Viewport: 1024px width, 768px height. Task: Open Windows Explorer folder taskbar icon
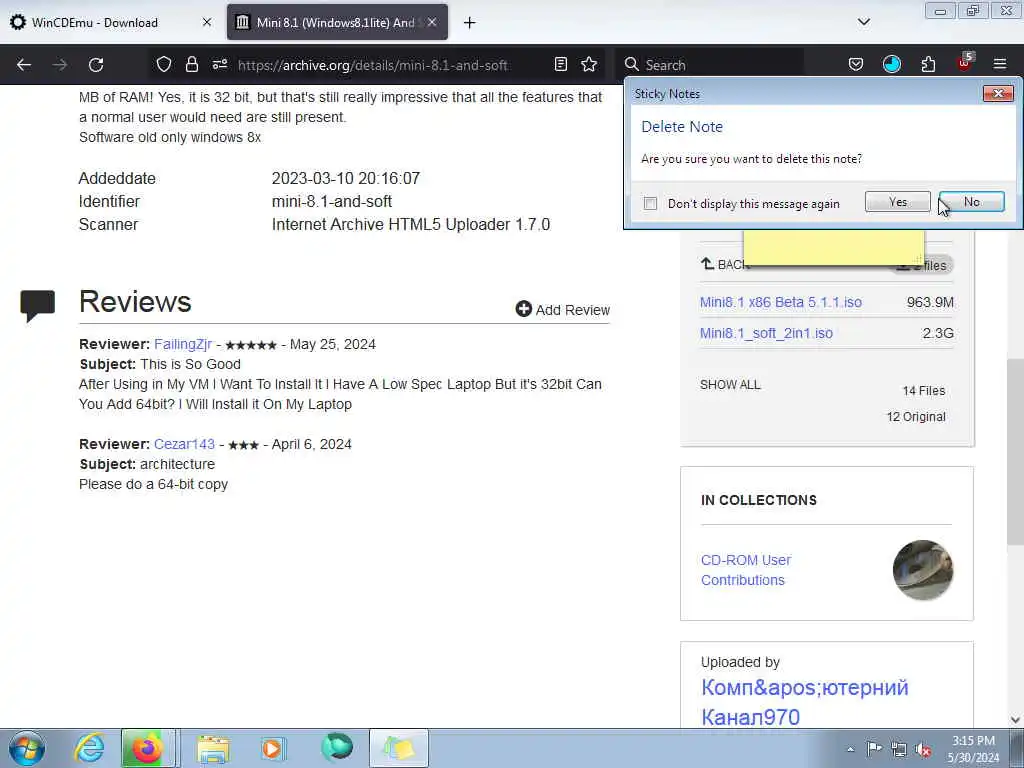click(x=213, y=748)
